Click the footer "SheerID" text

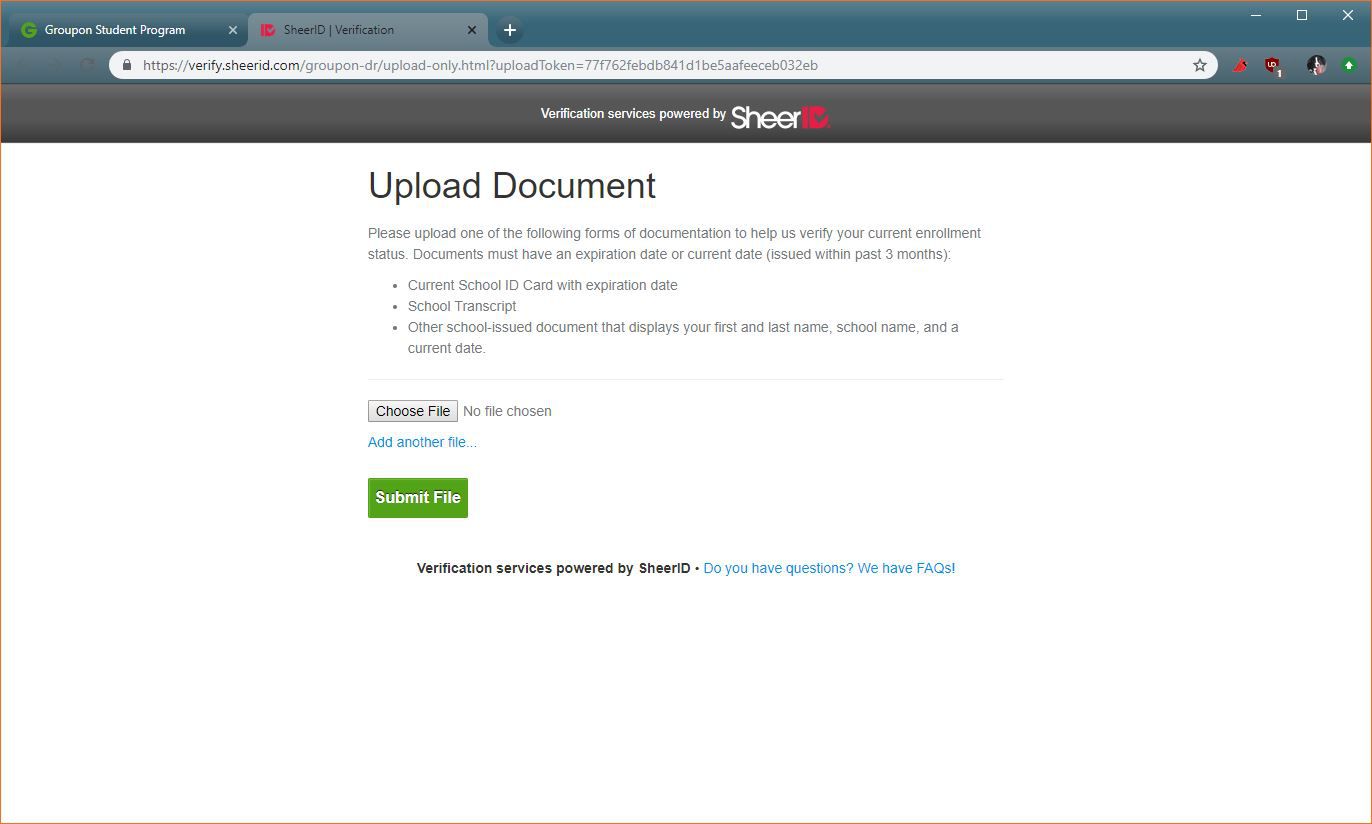pyautogui.click(x=664, y=568)
